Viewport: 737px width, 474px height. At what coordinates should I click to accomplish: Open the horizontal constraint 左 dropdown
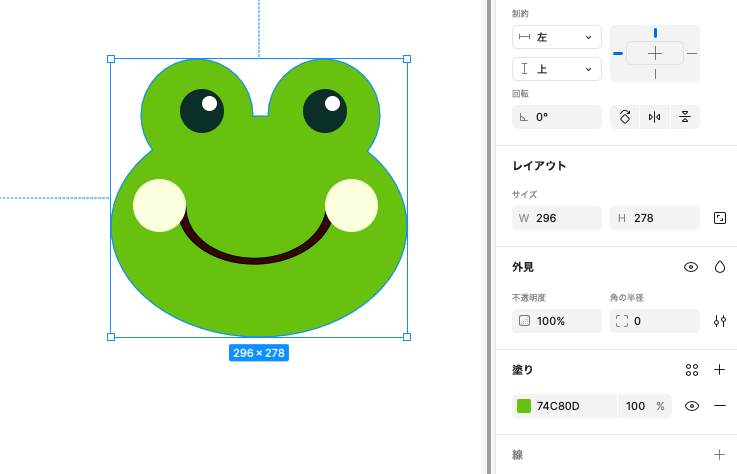556,37
